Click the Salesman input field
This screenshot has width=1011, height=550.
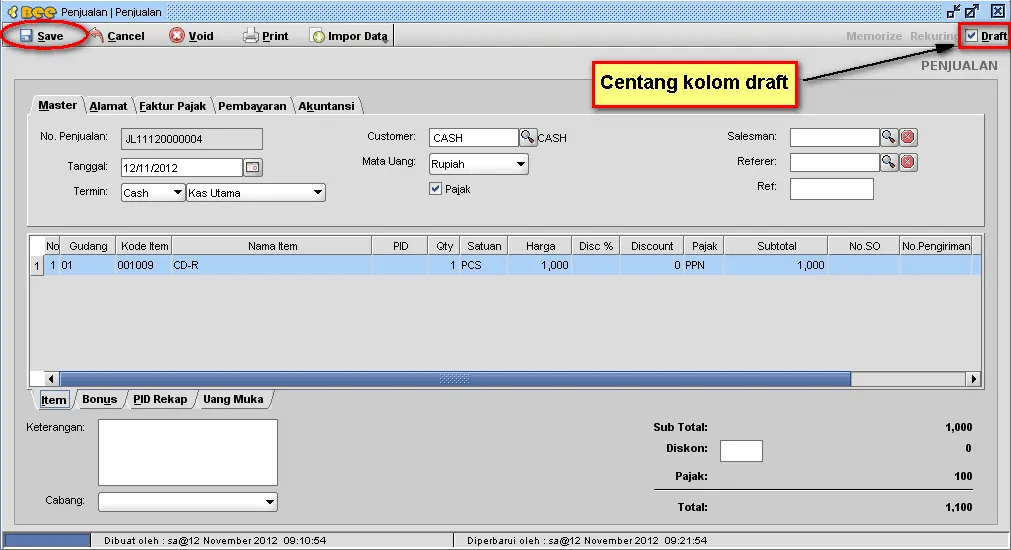pos(834,137)
